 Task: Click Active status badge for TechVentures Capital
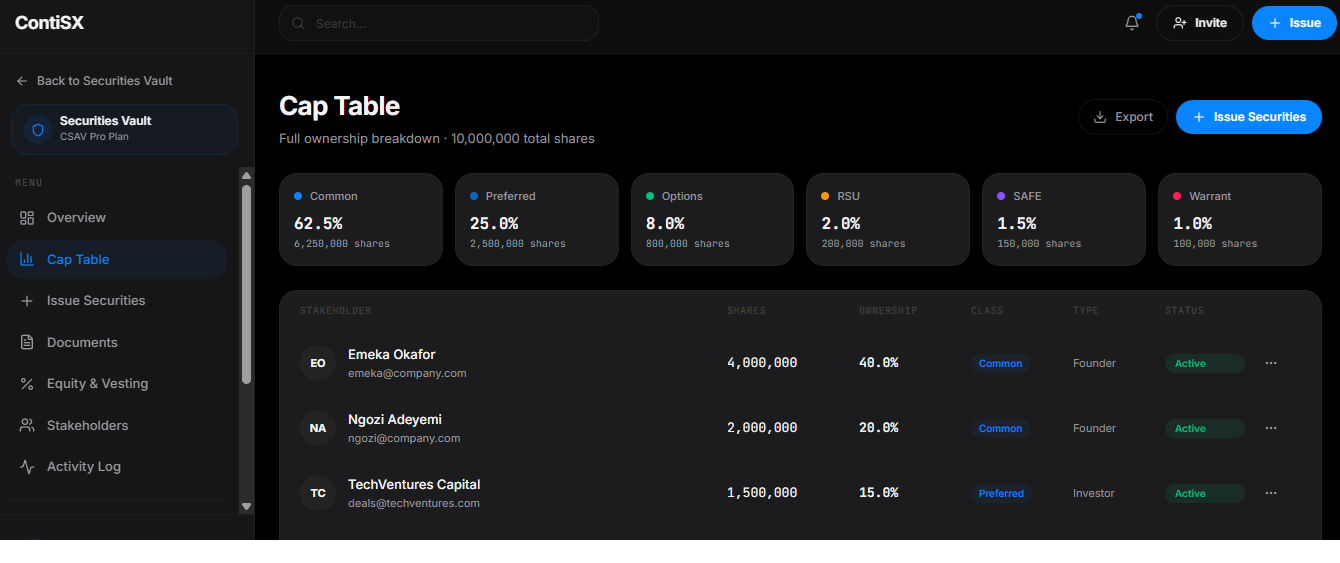coord(1205,493)
